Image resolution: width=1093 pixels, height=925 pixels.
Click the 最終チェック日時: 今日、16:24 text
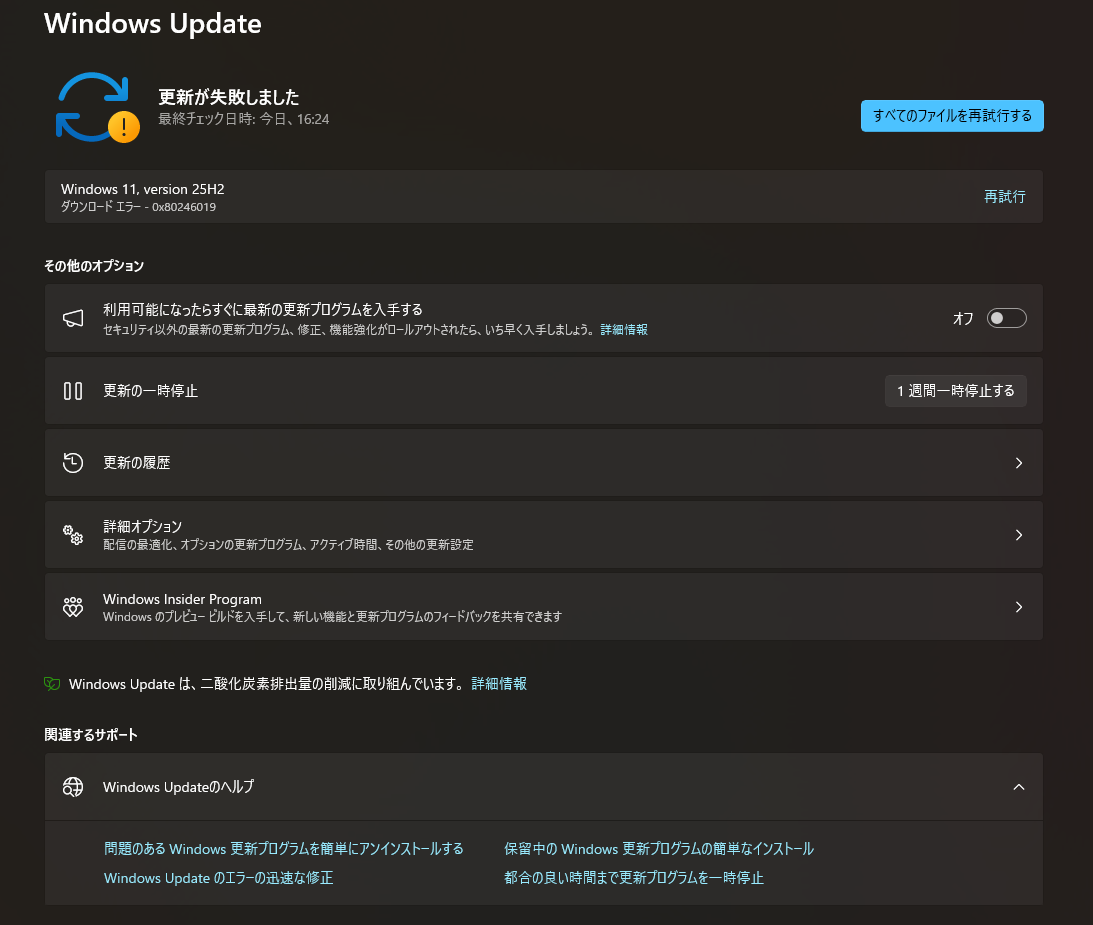(243, 119)
